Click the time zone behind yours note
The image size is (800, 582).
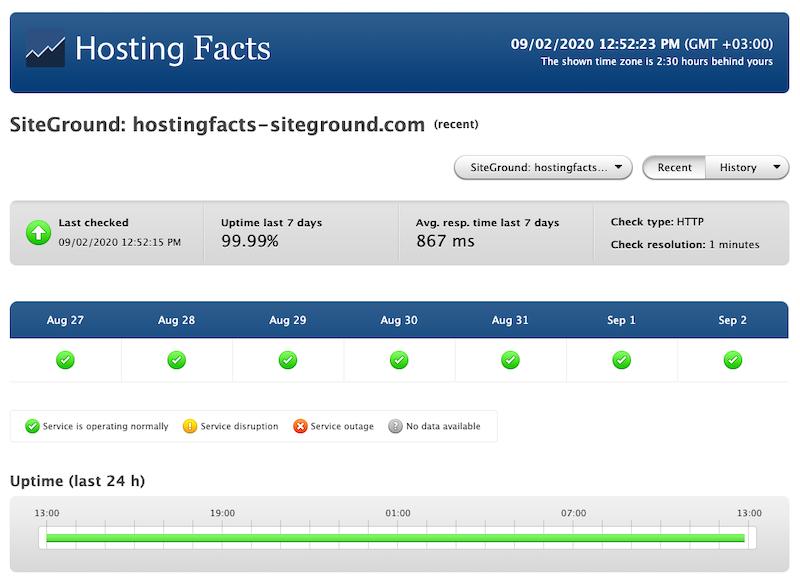tap(657, 61)
